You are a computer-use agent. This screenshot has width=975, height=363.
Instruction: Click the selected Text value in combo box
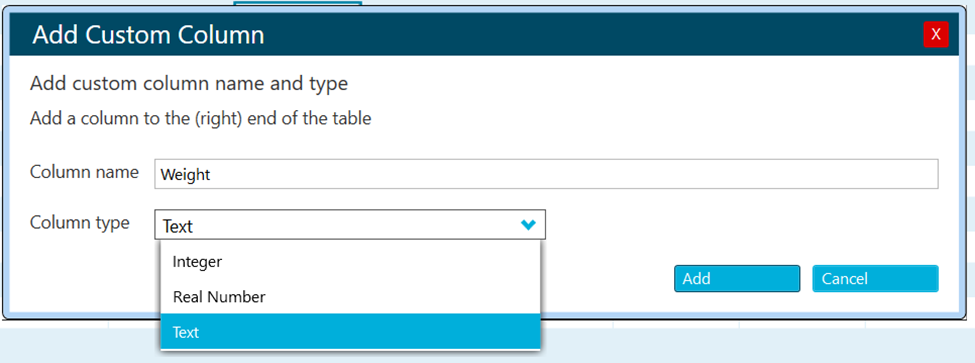point(178,226)
